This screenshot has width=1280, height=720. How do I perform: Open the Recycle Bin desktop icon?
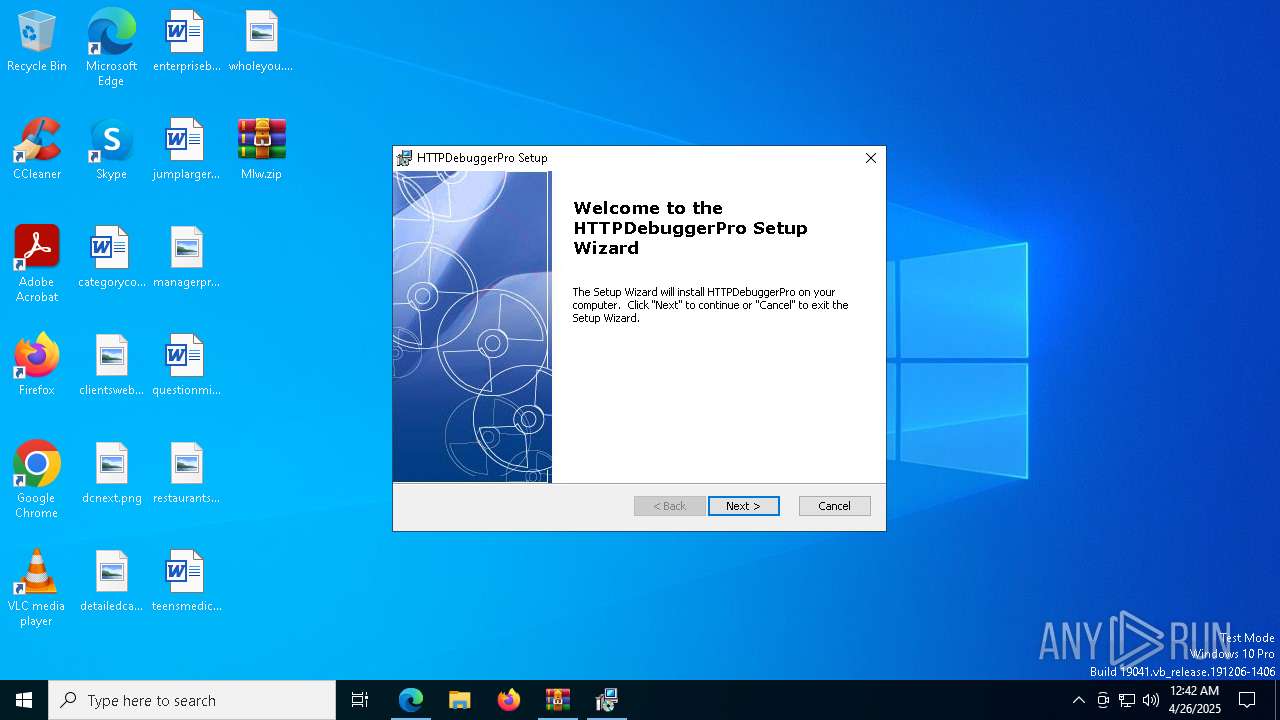point(37,42)
